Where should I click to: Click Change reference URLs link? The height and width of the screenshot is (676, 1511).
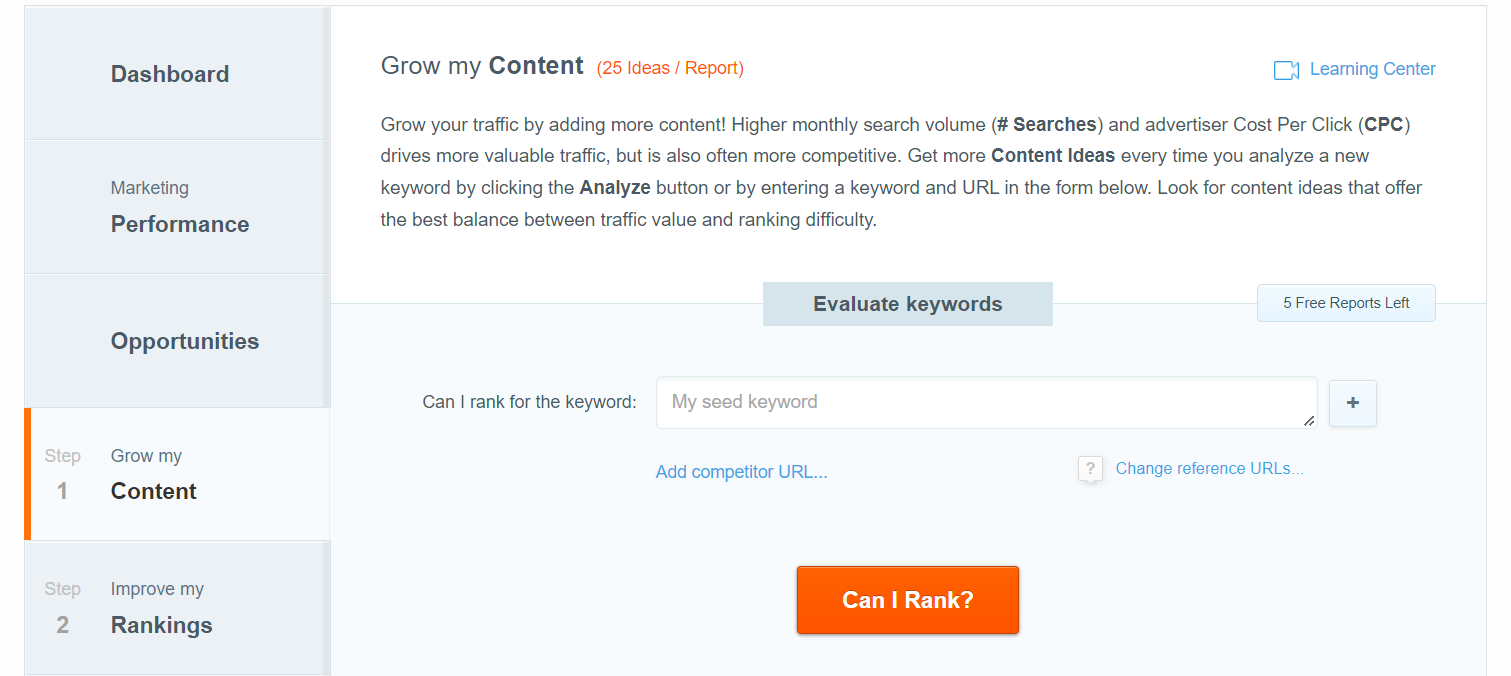coord(1210,468)
